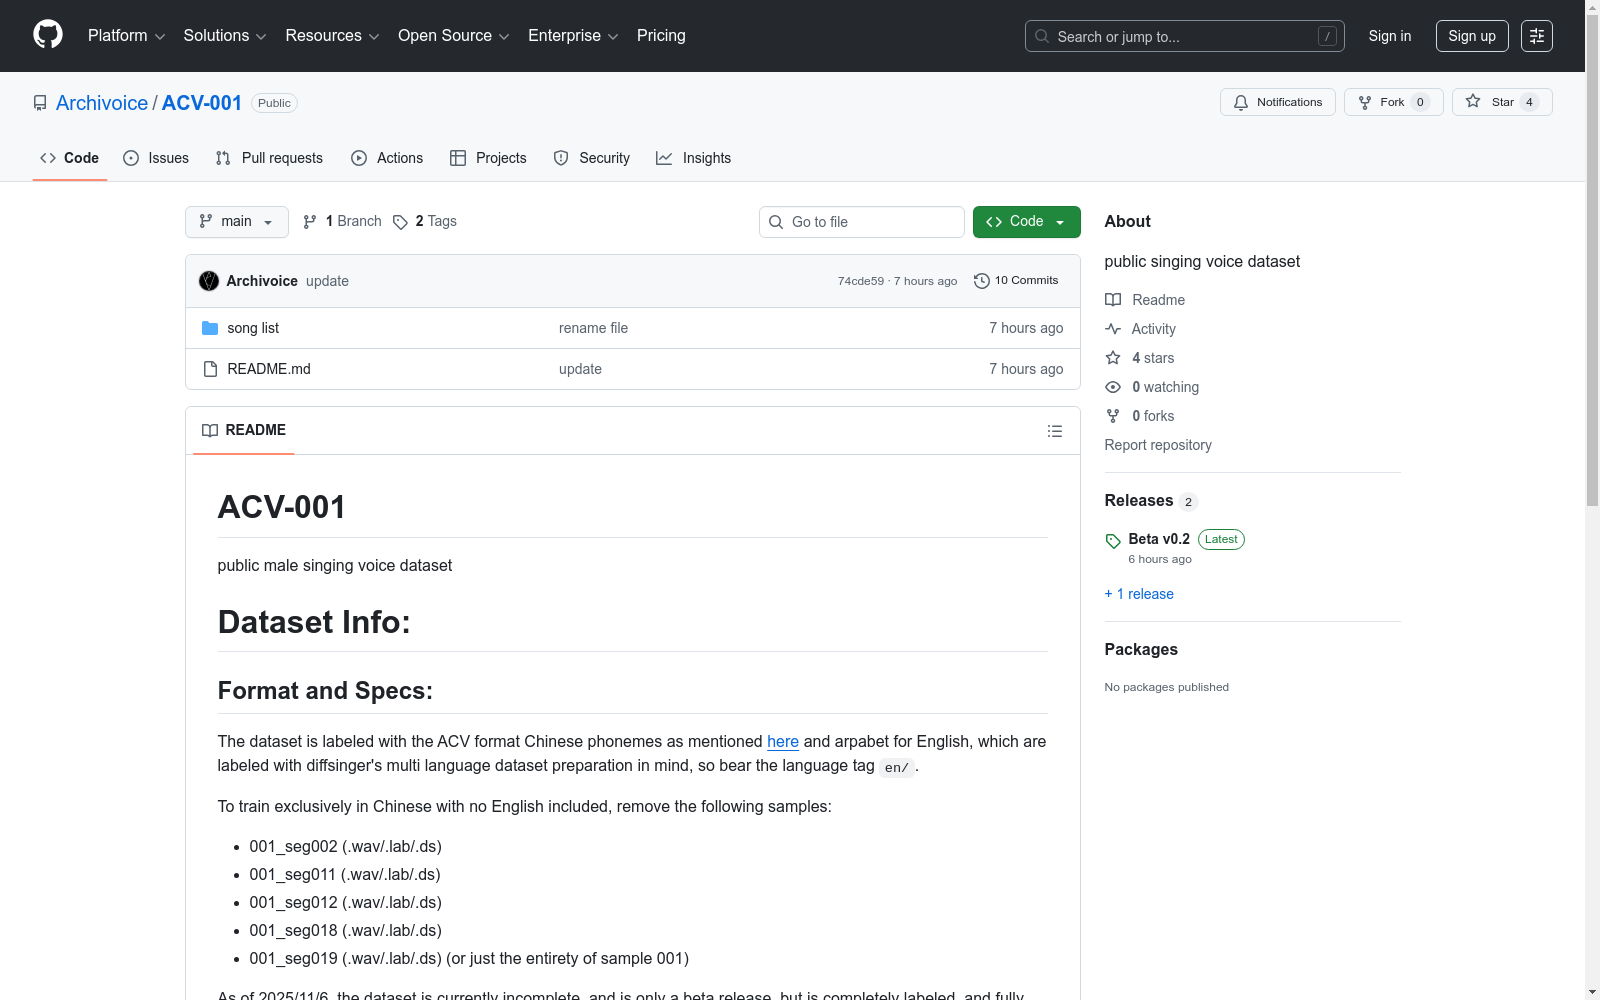
Task: Click the Insights graph icon
Action: (x=664, y=158)
